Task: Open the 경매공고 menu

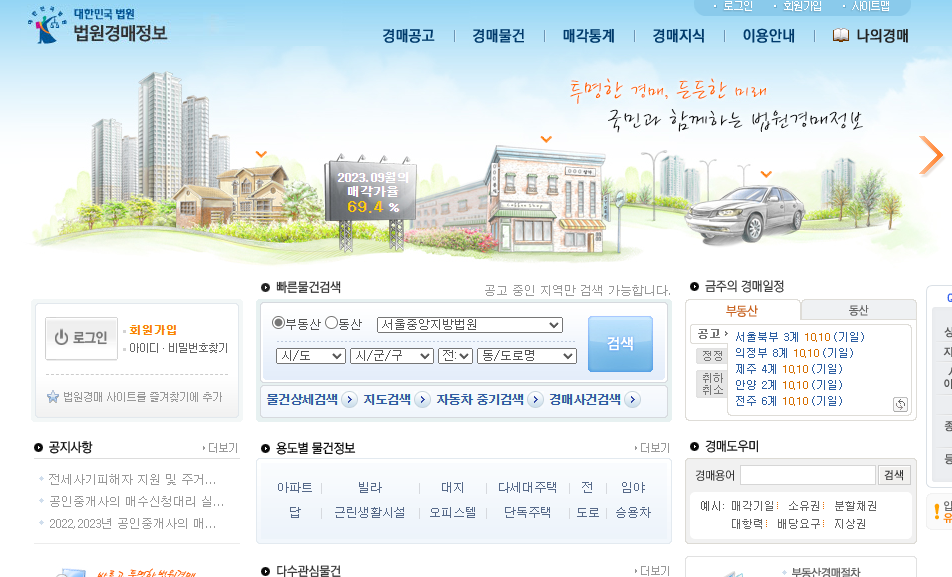Action: click(409, 36)
